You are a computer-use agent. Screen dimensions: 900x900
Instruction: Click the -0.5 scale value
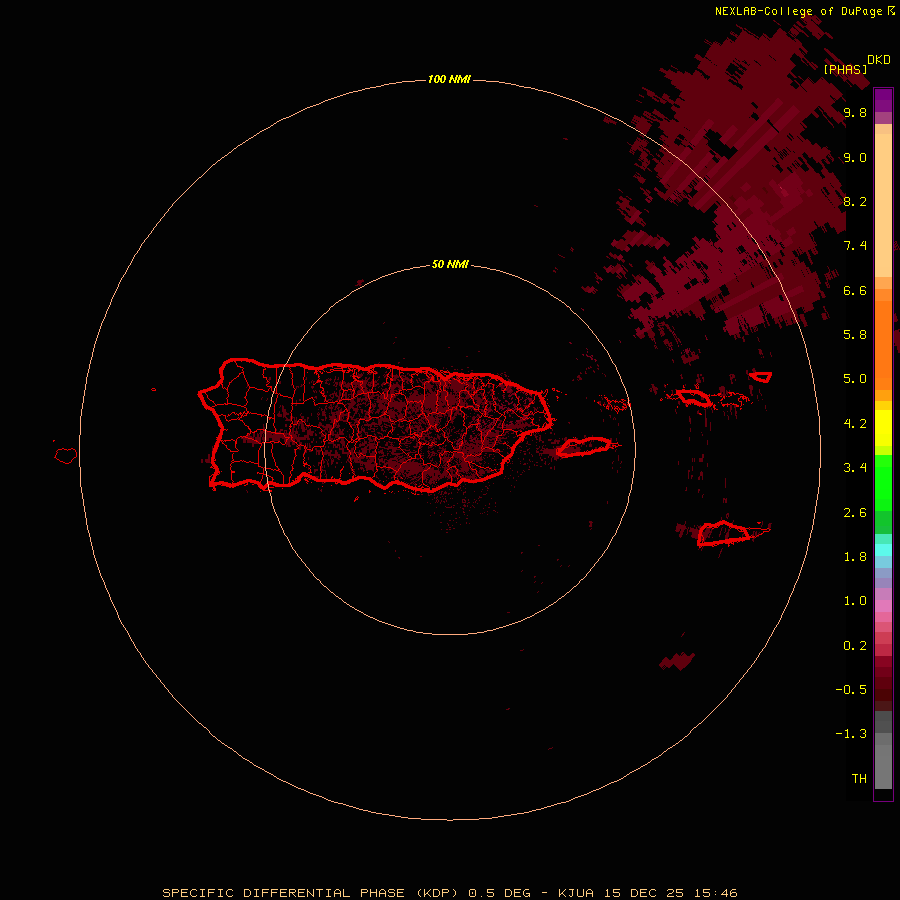pyautogui.click(x=851, y=690)
